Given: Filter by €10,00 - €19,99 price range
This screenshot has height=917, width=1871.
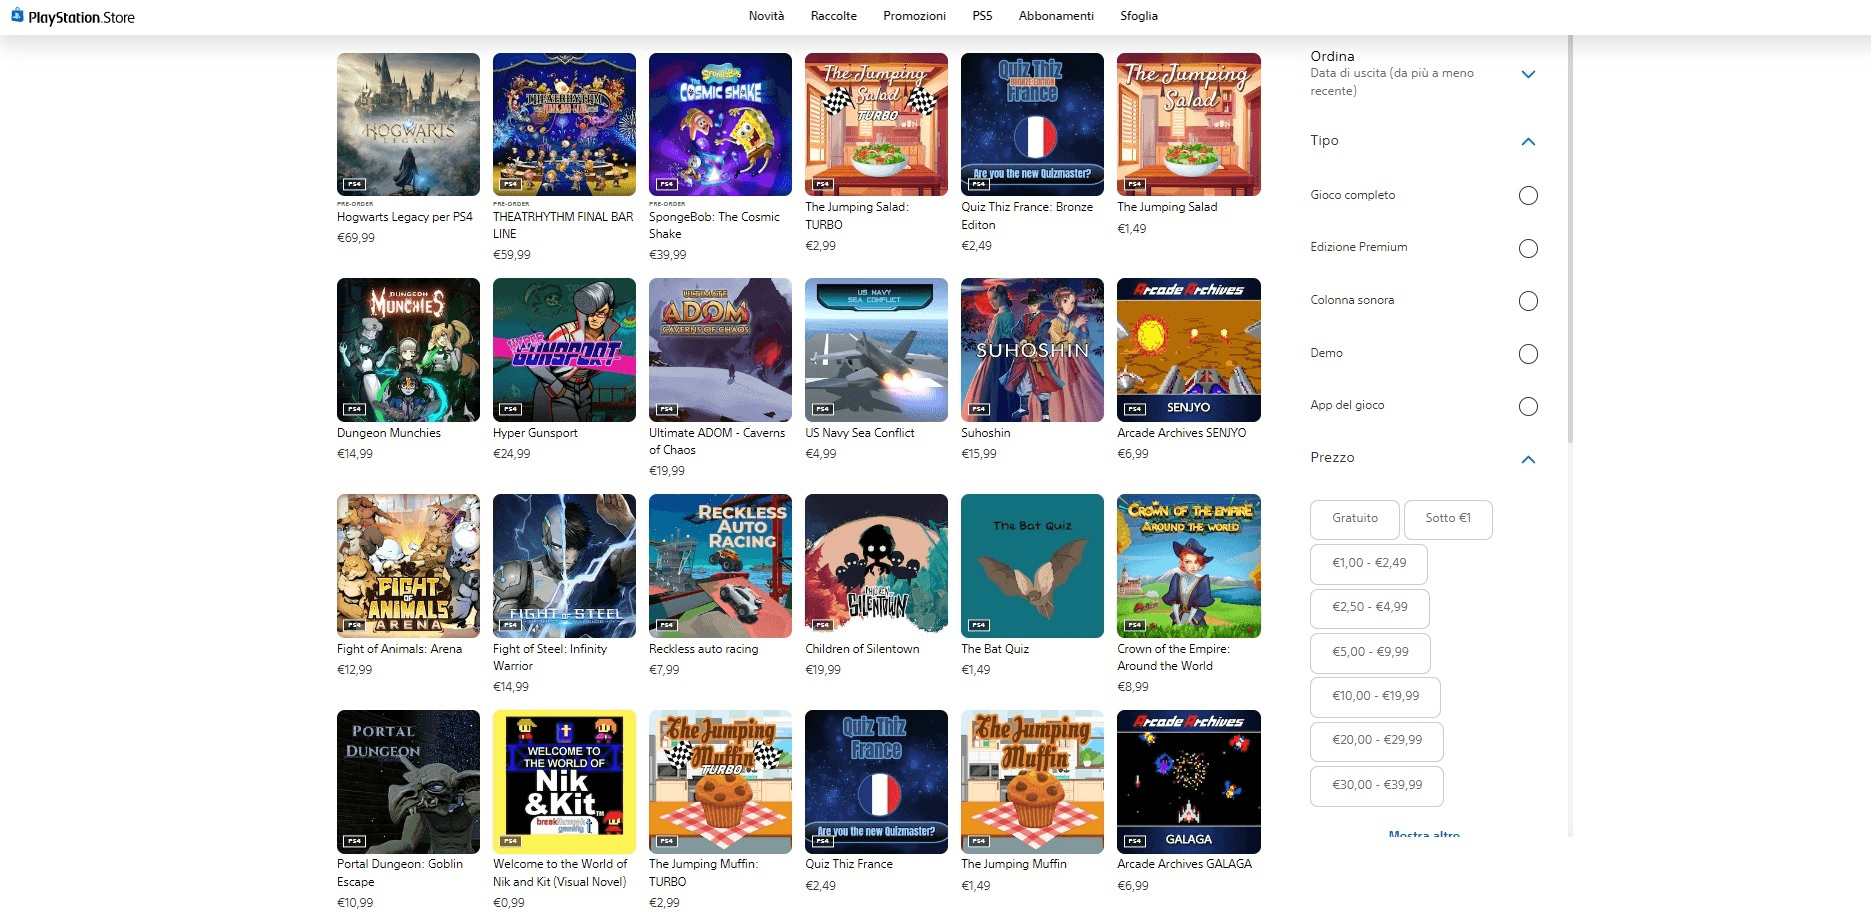Looking at the screenshot, I should point(1375,697).
